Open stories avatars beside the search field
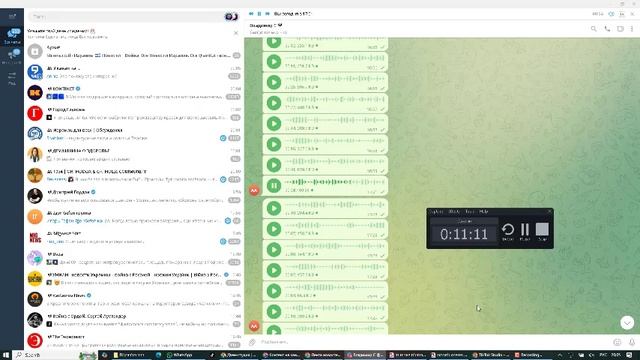 [x=231, y=17]
